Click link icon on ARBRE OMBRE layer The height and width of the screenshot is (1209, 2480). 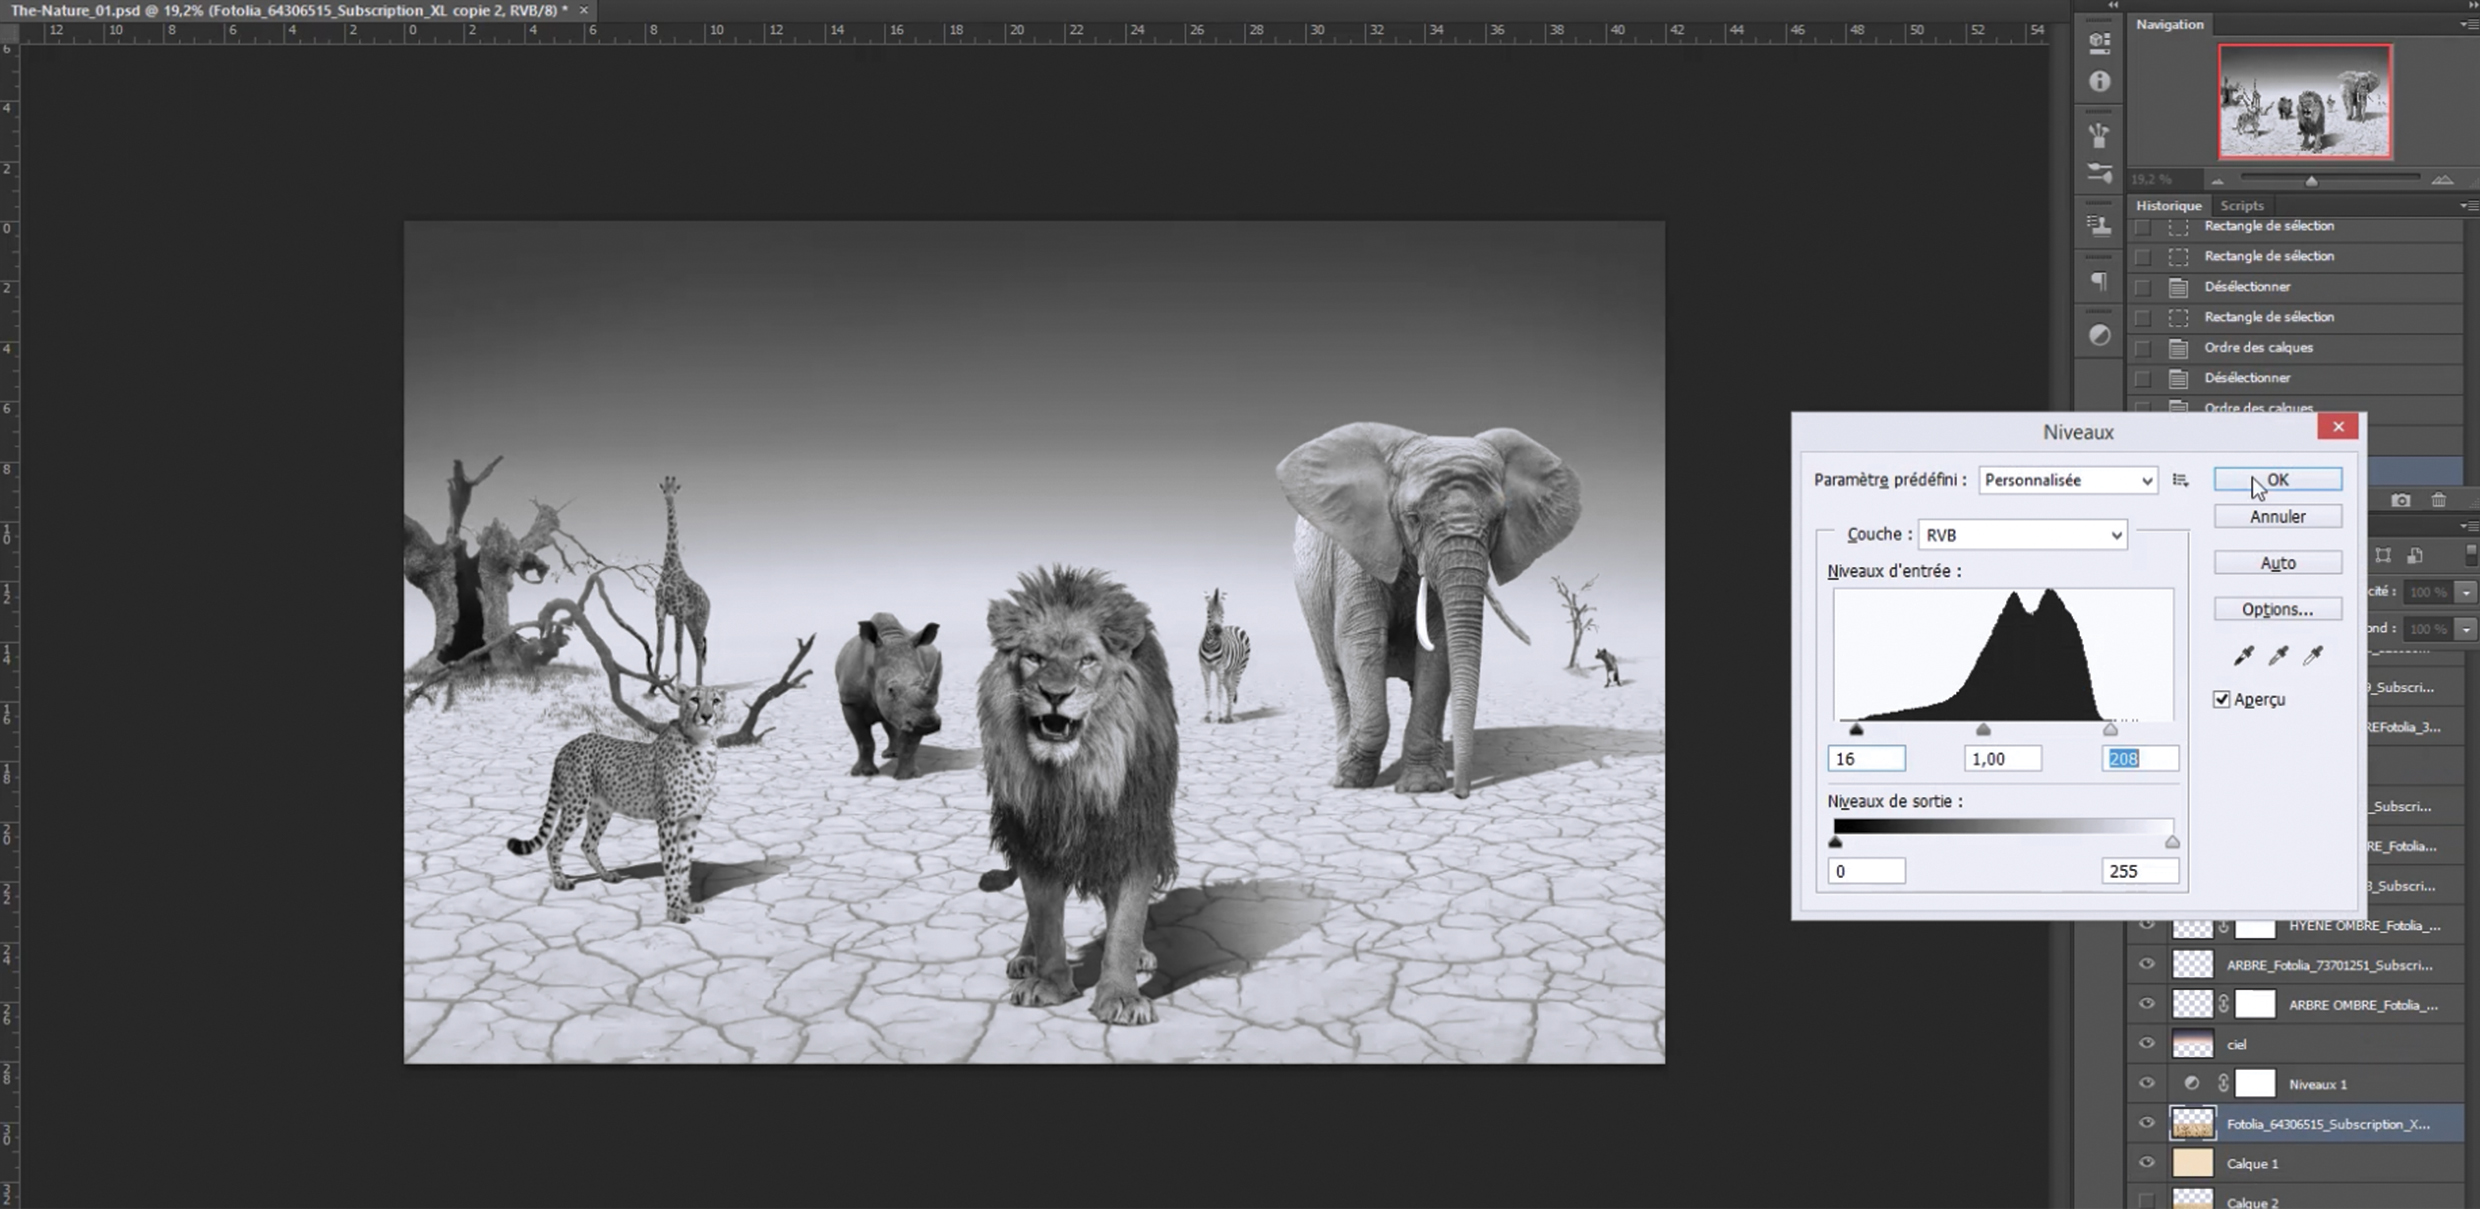[2223, 1004]
